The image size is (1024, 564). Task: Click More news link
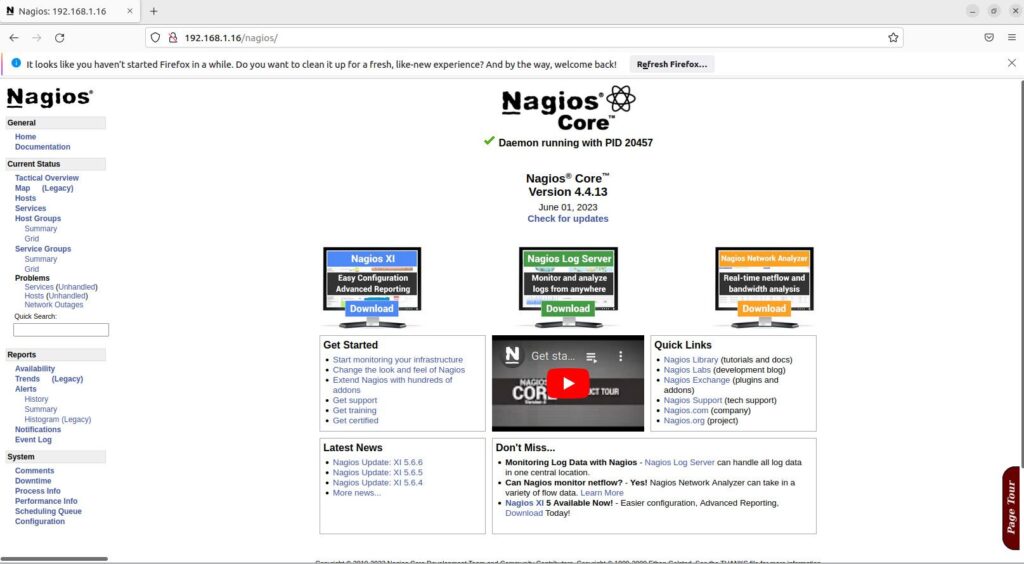pyautogui.click(x=357, y=493)
